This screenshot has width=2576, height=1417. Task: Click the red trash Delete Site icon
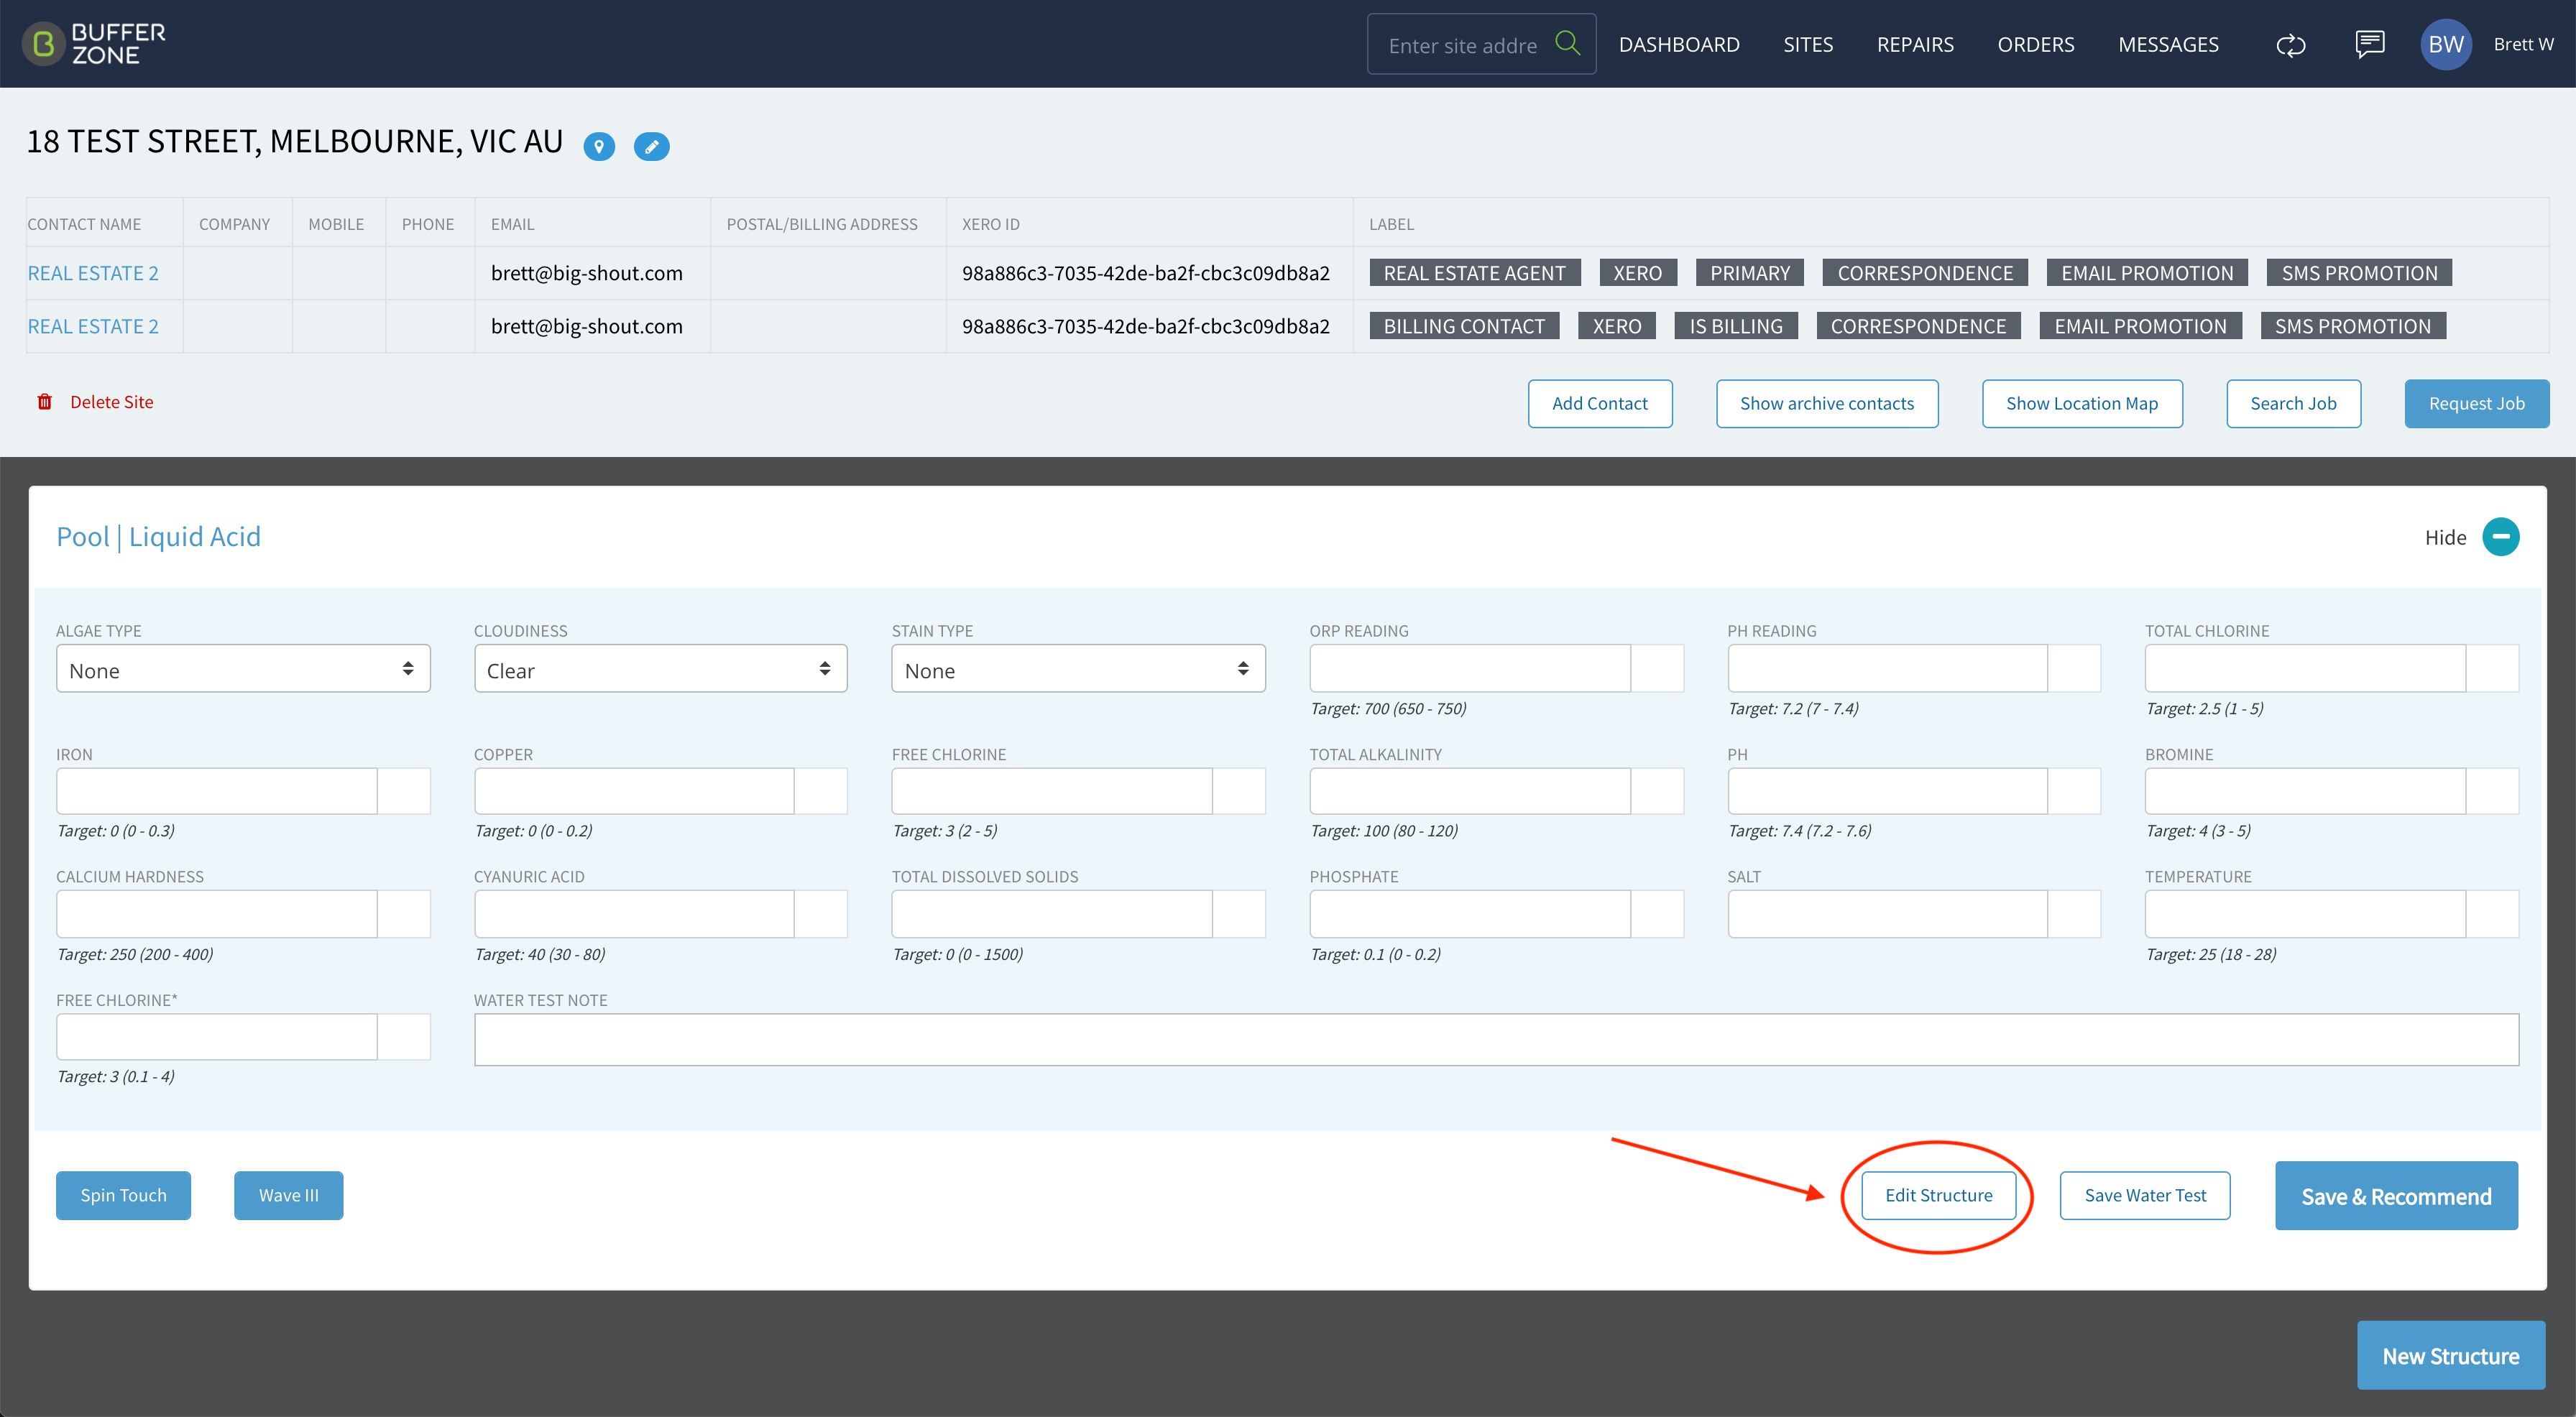point(45,402)
